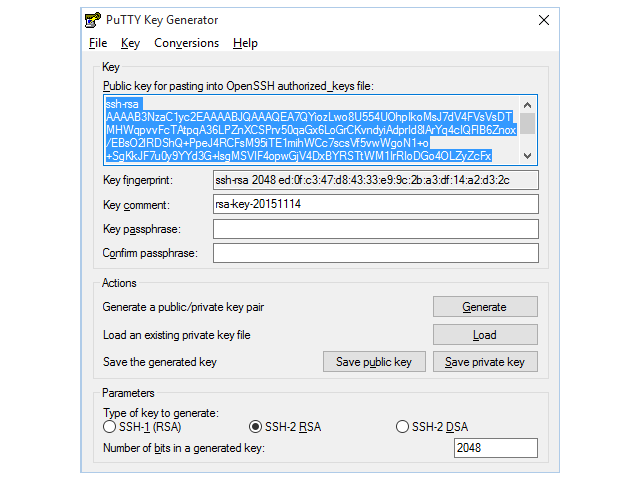640x480 pixels.
Task: Open the File menu
Action: pyautogui.click(x=98, y=43)
